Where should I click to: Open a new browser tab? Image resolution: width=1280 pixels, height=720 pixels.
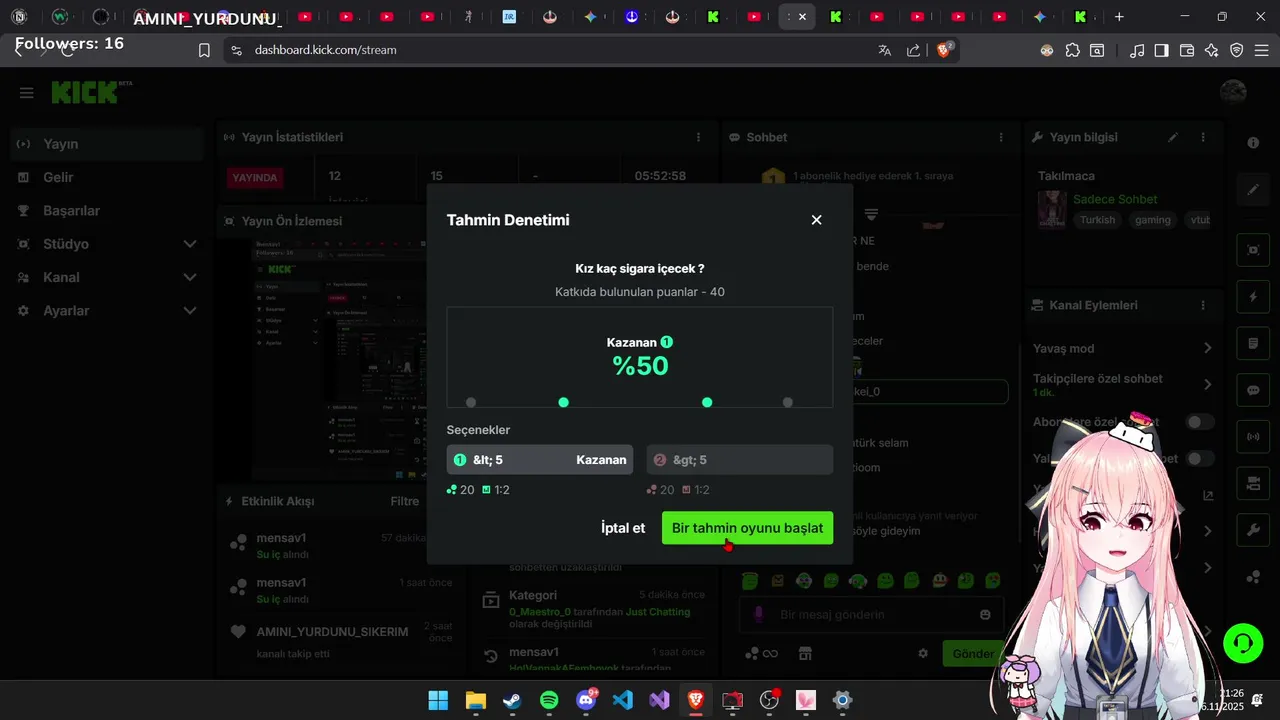click(x=1119, y=16)
